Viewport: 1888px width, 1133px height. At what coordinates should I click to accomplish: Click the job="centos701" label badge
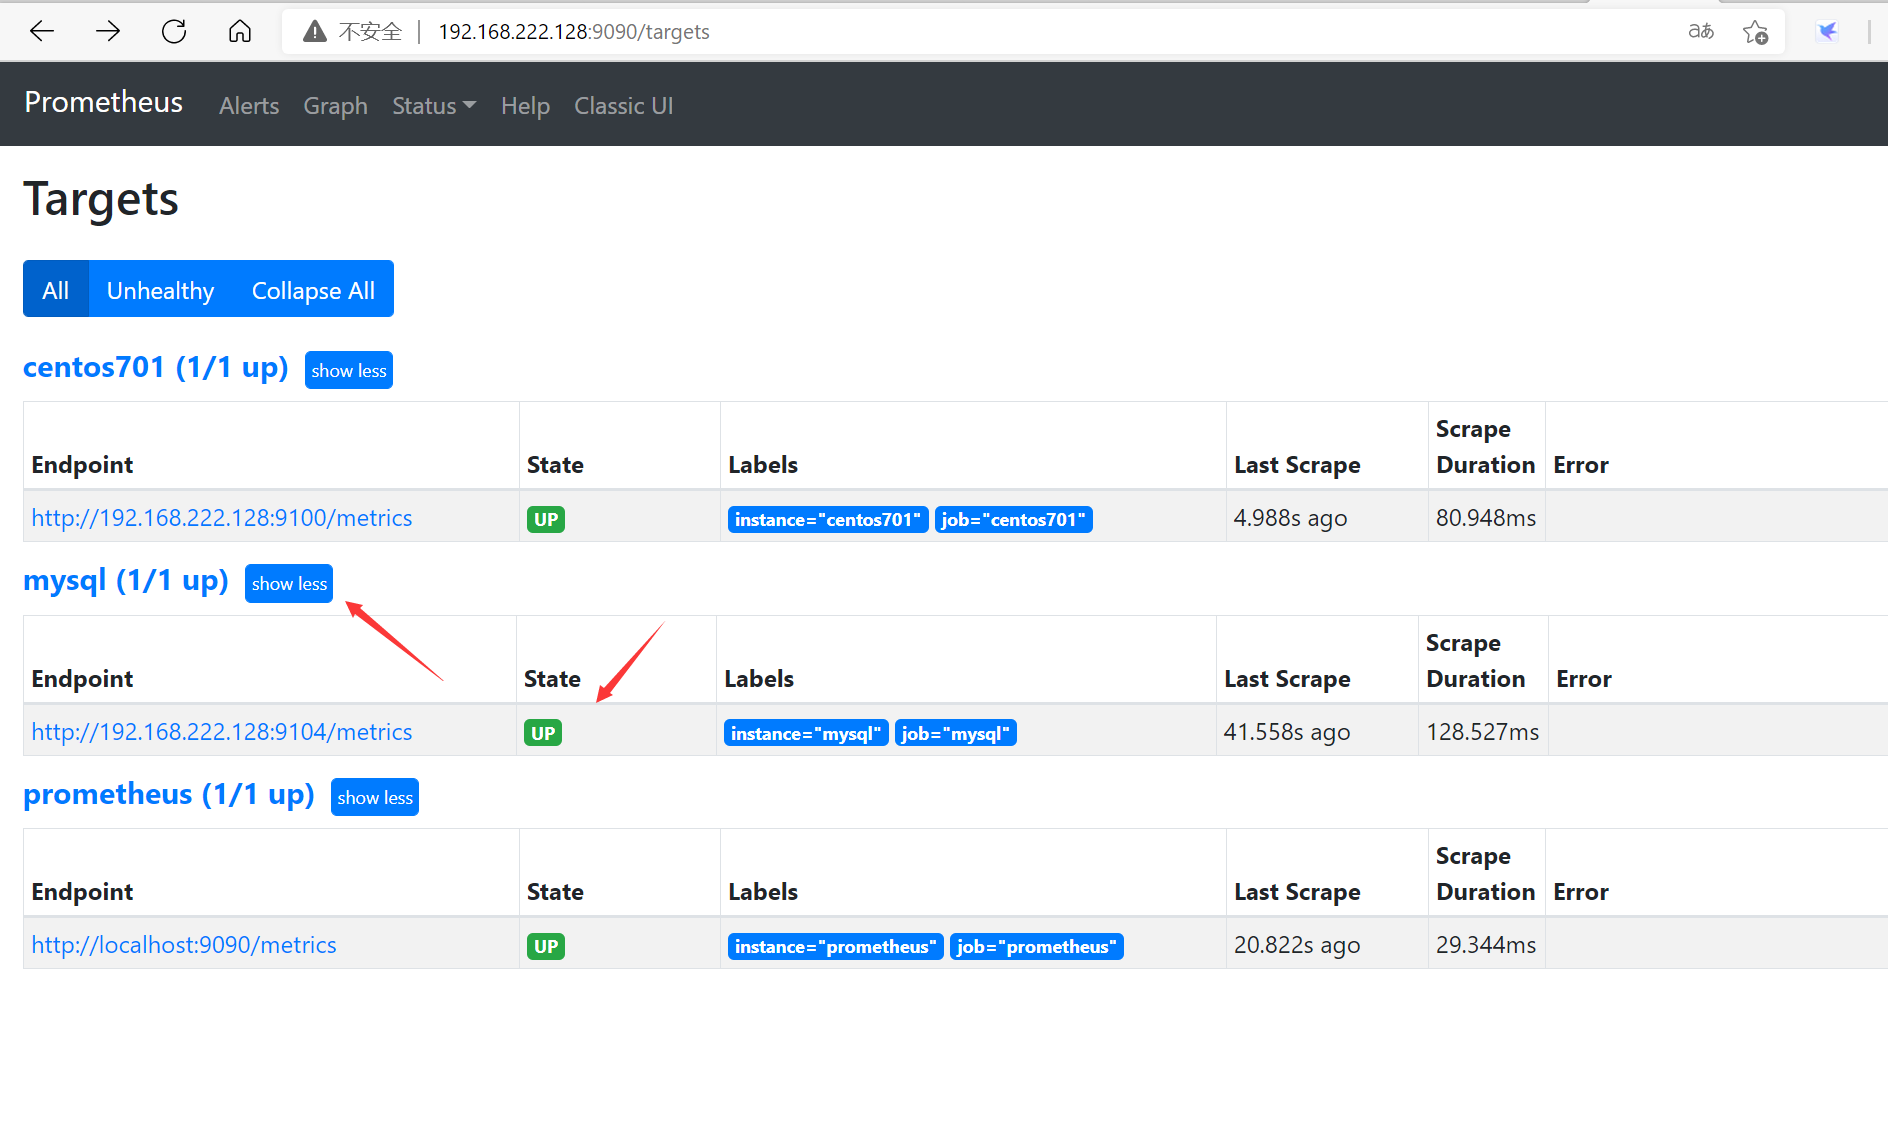1014,519
